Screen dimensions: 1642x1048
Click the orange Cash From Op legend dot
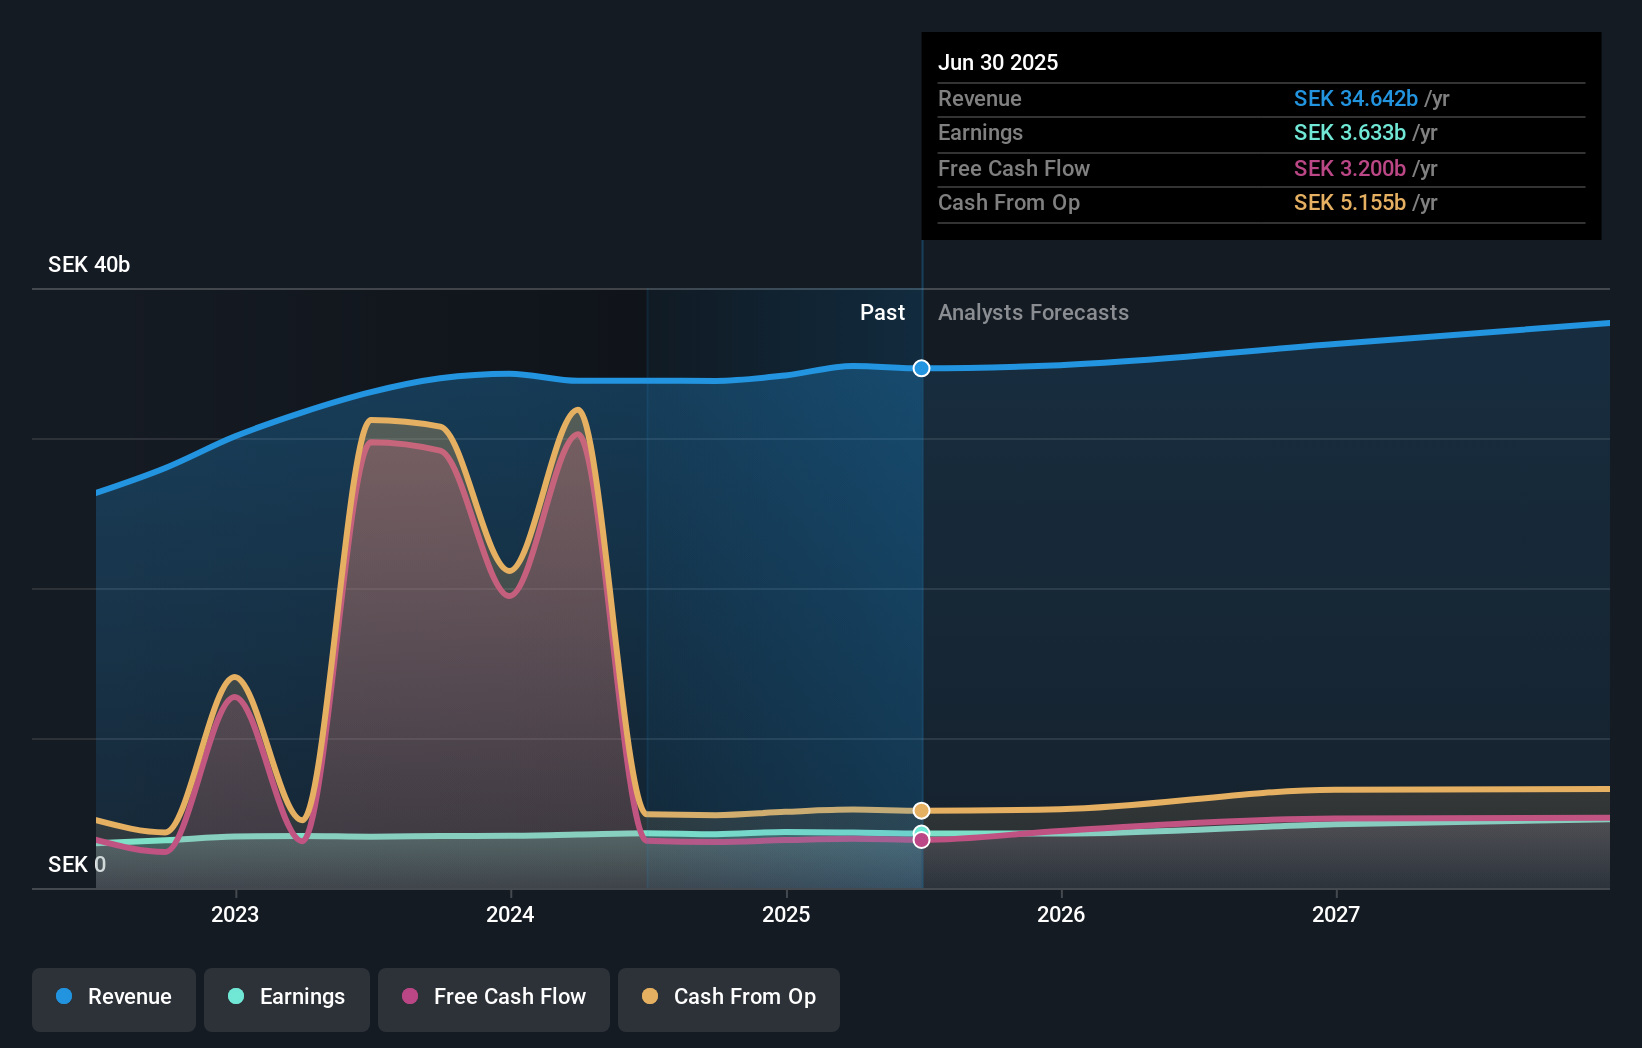650,996
